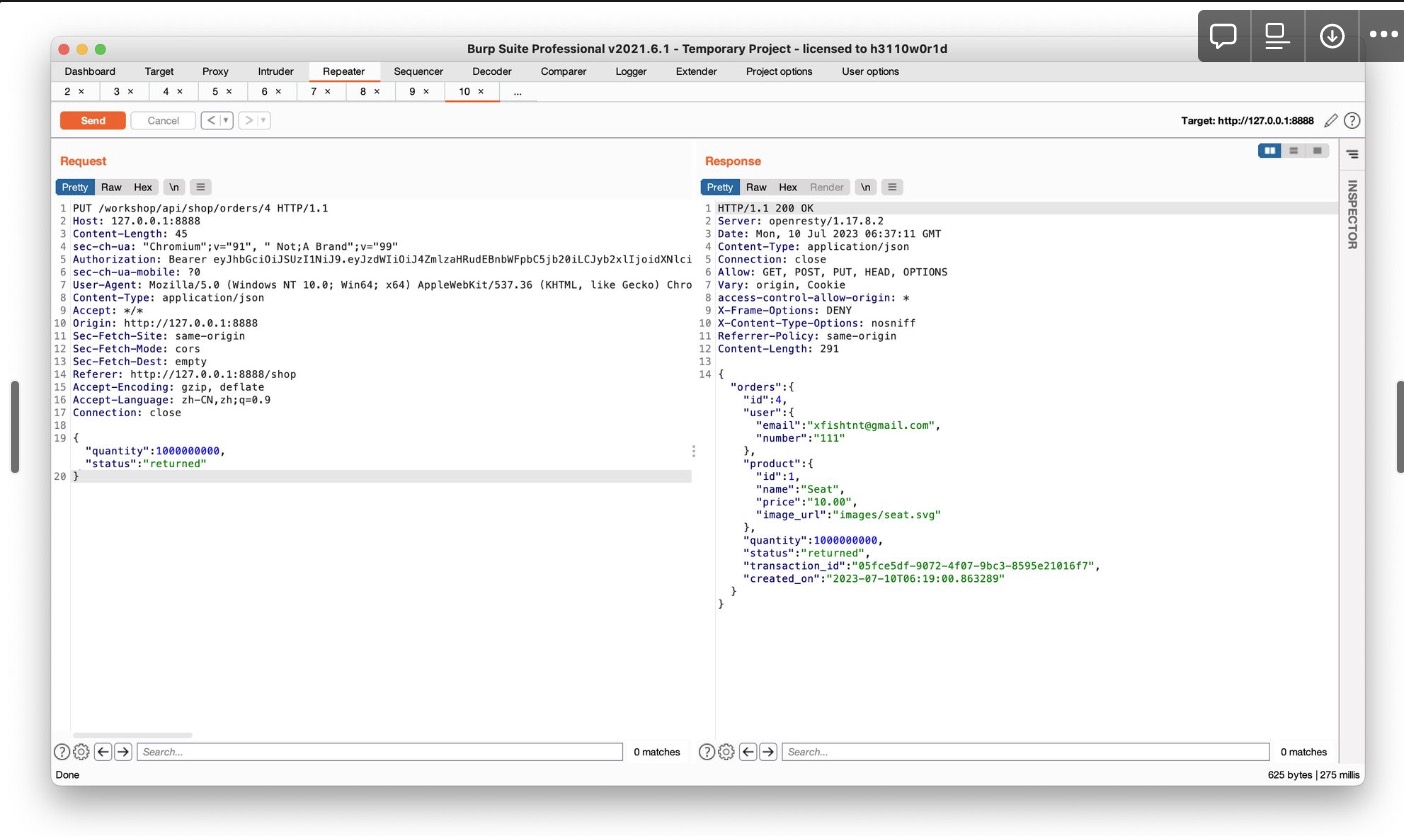Open Response message editor hamburger menu
1404x836 pixels.
(x=892, y=187)
